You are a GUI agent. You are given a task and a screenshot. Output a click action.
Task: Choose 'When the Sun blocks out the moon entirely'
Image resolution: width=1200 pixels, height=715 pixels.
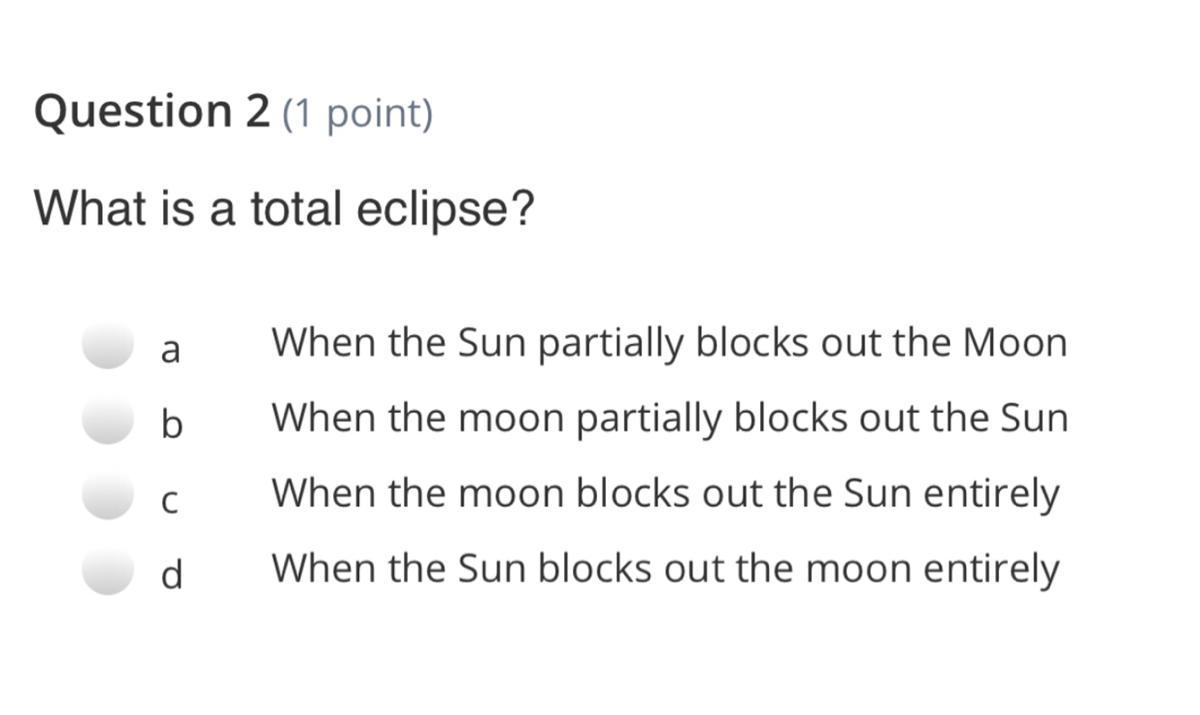pos(665,569)
